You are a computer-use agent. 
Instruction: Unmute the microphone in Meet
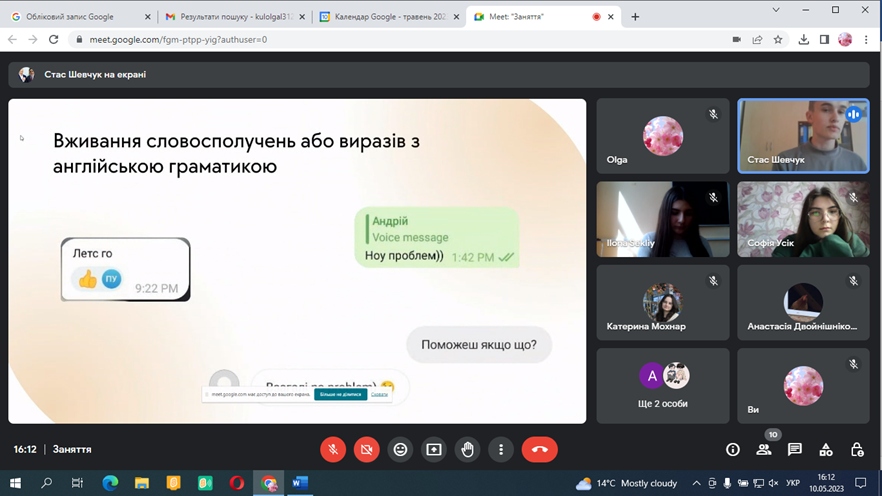333,450
